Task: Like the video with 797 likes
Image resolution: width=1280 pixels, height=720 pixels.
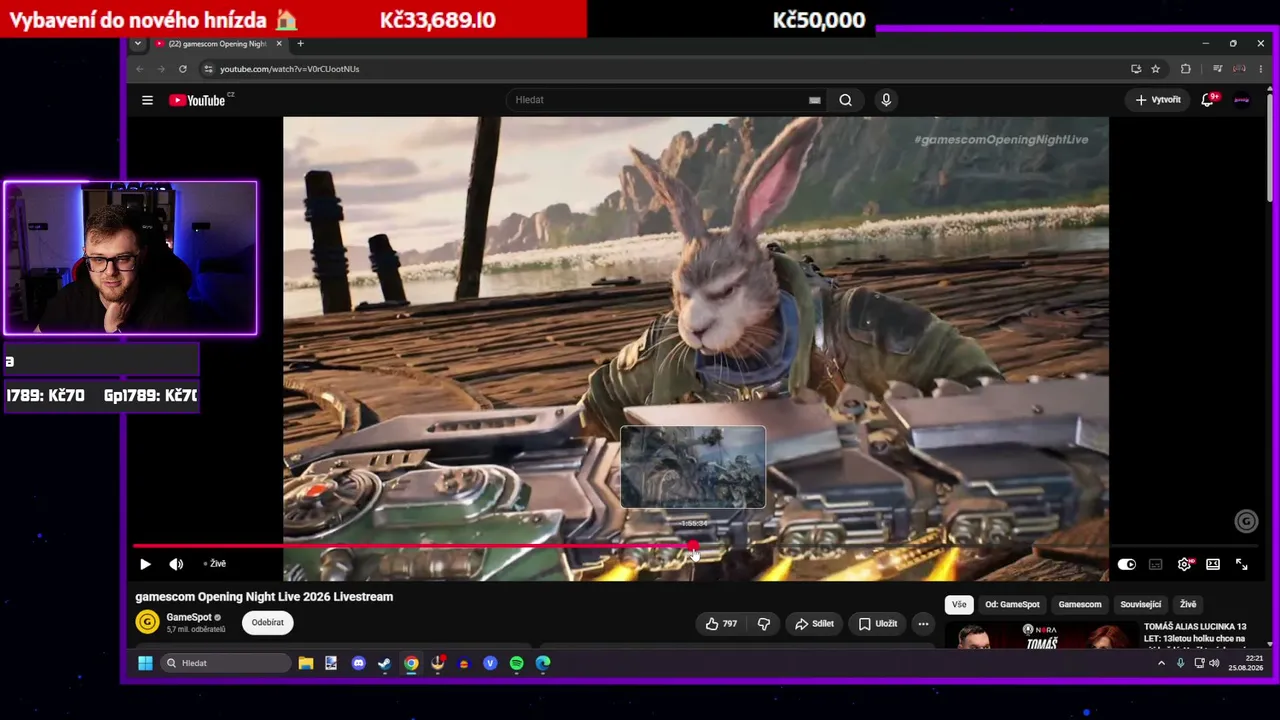Action: click(721, 624)
